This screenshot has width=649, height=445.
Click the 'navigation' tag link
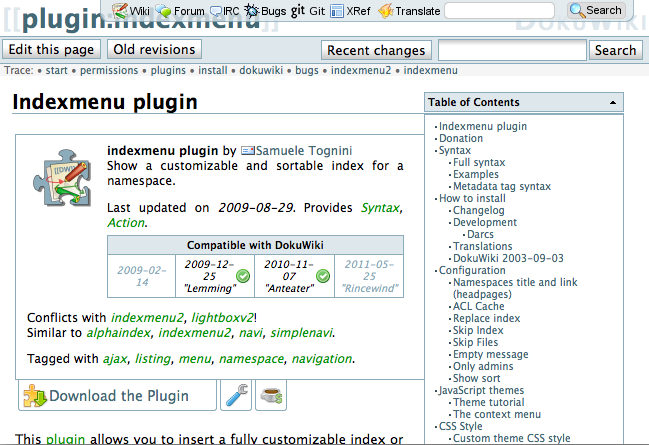pyautogui.click(x=320, y=358)
